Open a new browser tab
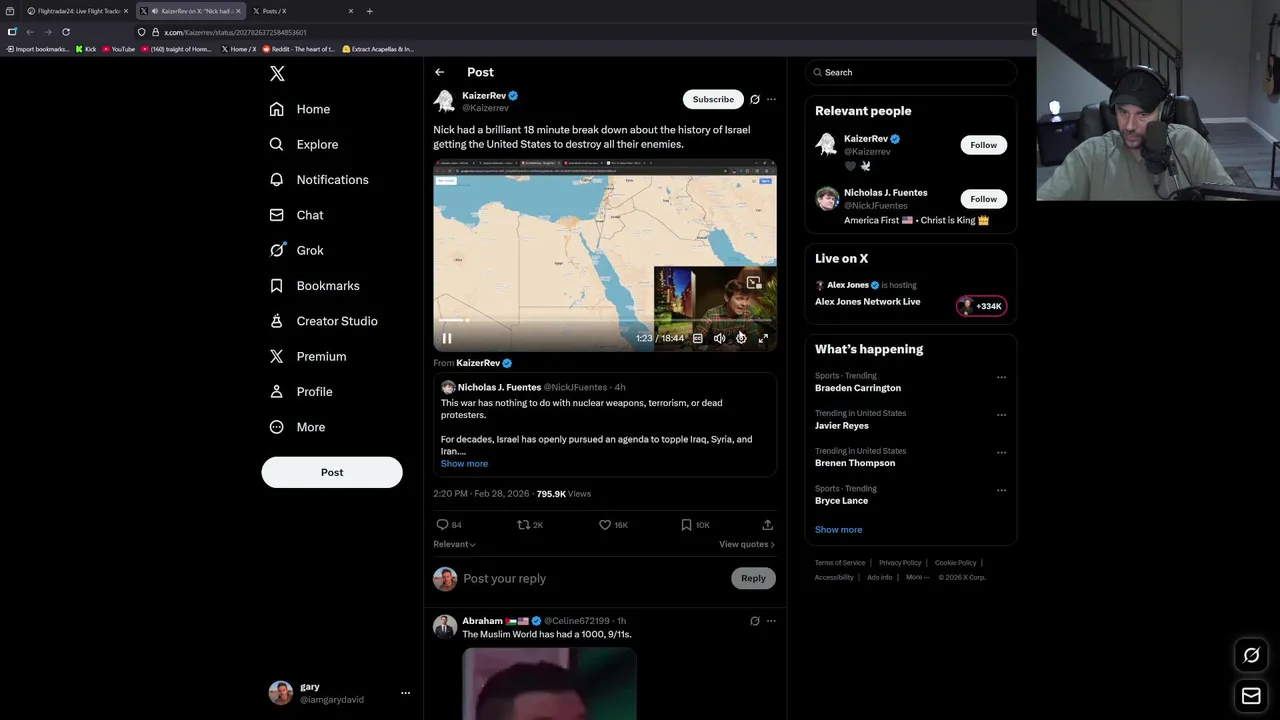 pyautogui.click(x=370, y=11)
